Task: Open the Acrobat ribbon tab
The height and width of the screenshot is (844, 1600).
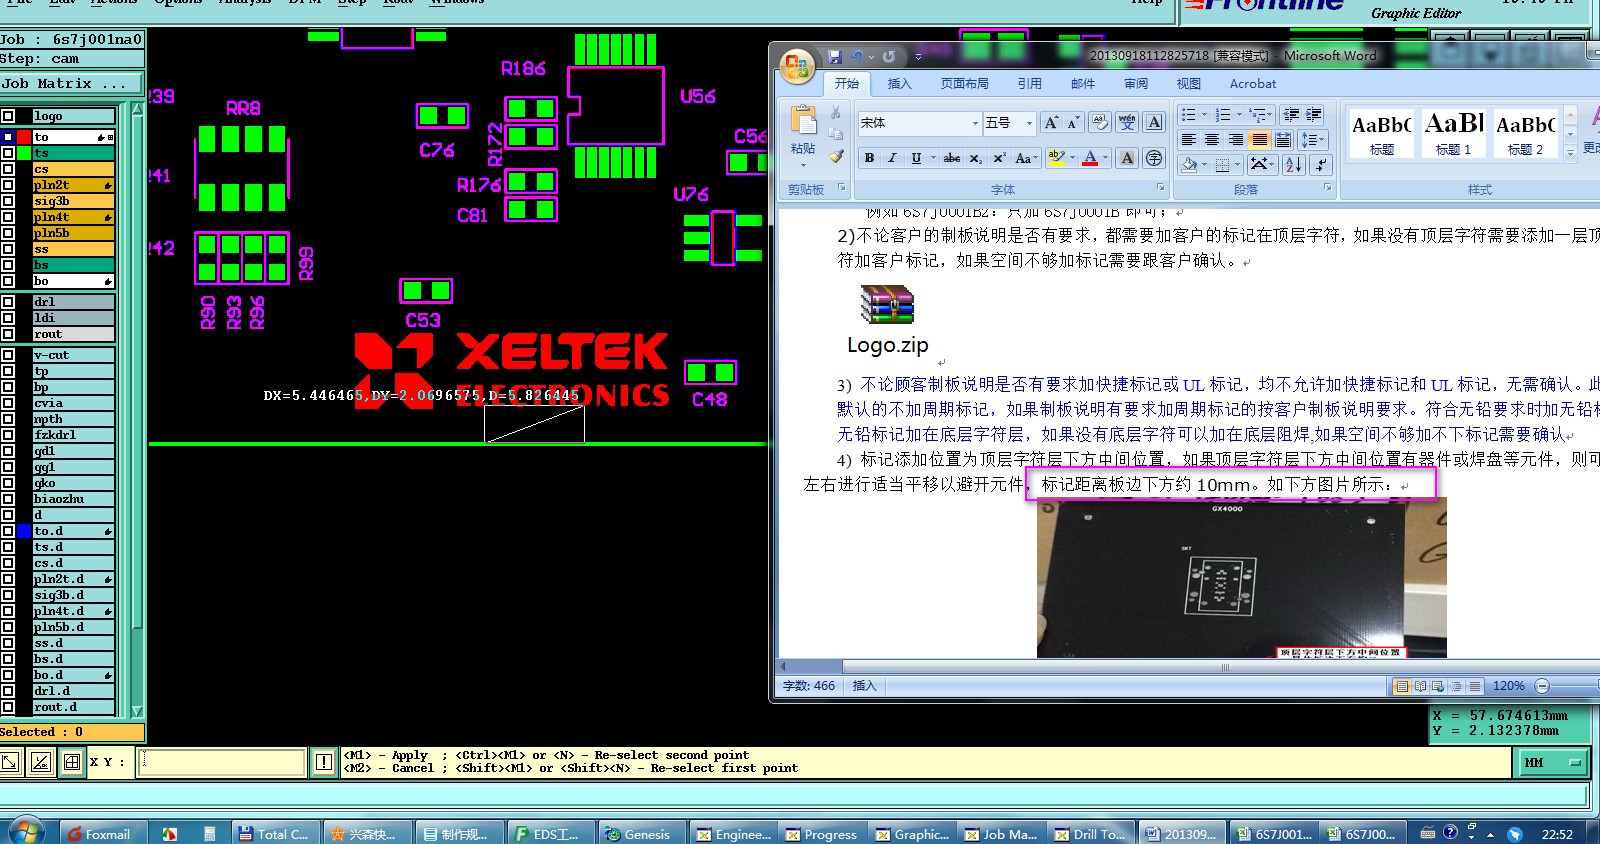Action: point(1252,84)
